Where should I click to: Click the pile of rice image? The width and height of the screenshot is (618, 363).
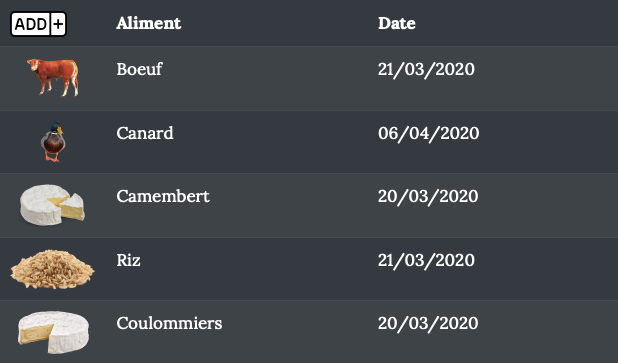click(52, 269)
